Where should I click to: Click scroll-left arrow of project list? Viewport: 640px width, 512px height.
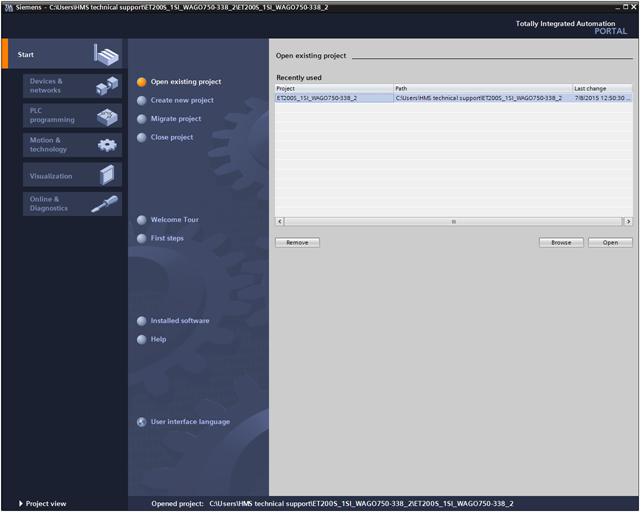(x=280, y=221)
